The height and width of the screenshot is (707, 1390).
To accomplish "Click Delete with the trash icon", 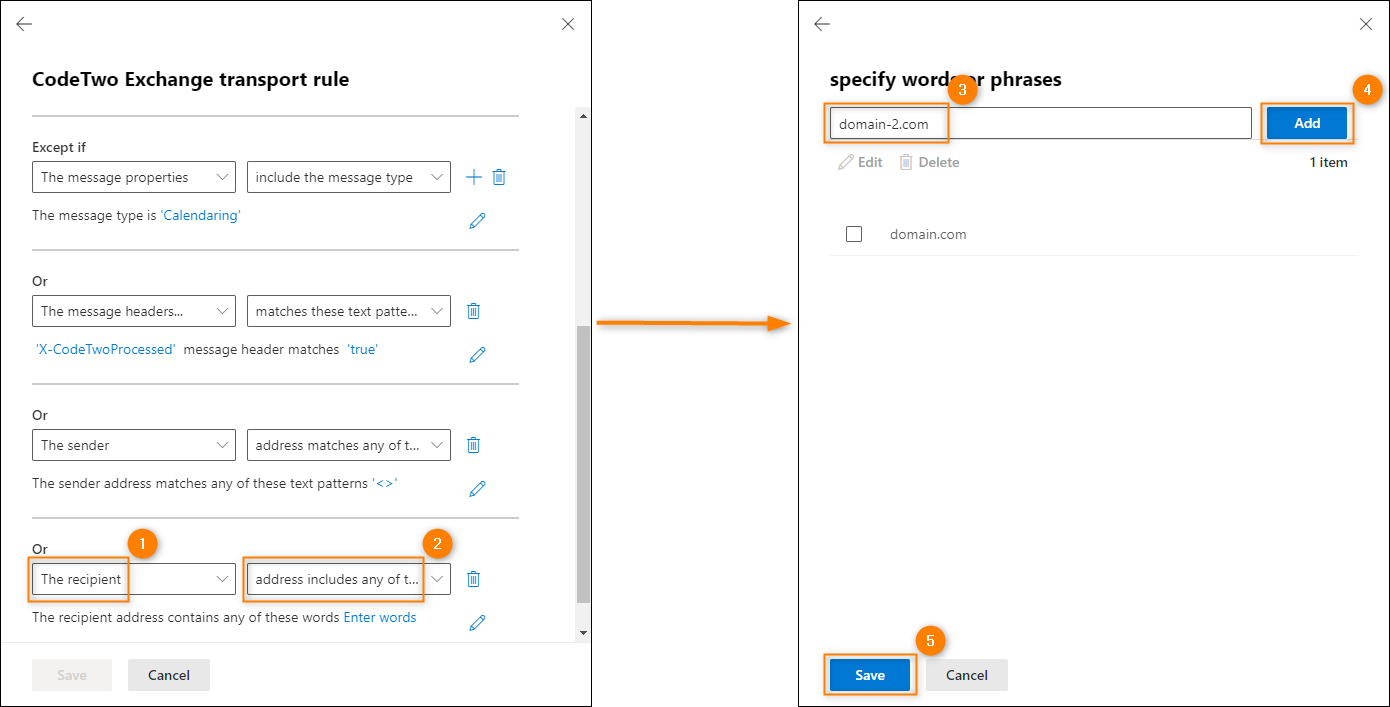I will (929, 162).
